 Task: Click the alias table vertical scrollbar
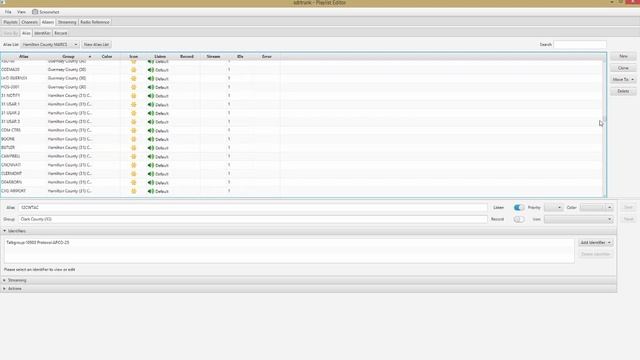604,128
